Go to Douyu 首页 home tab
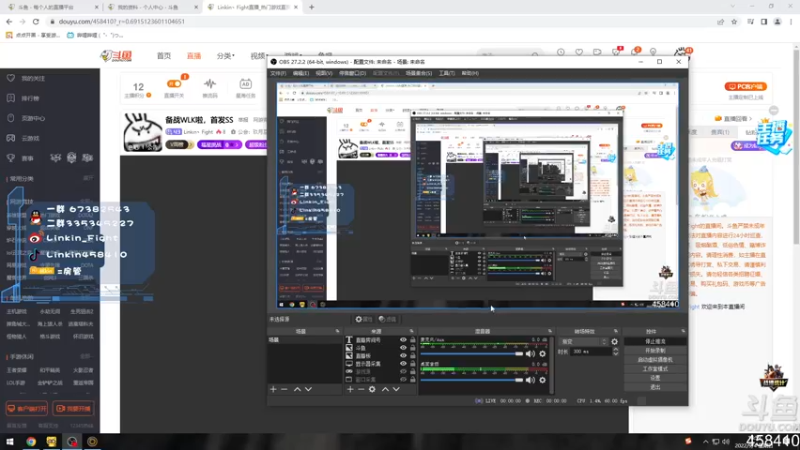This screenshot has height=450, width=800. [164, 56]
